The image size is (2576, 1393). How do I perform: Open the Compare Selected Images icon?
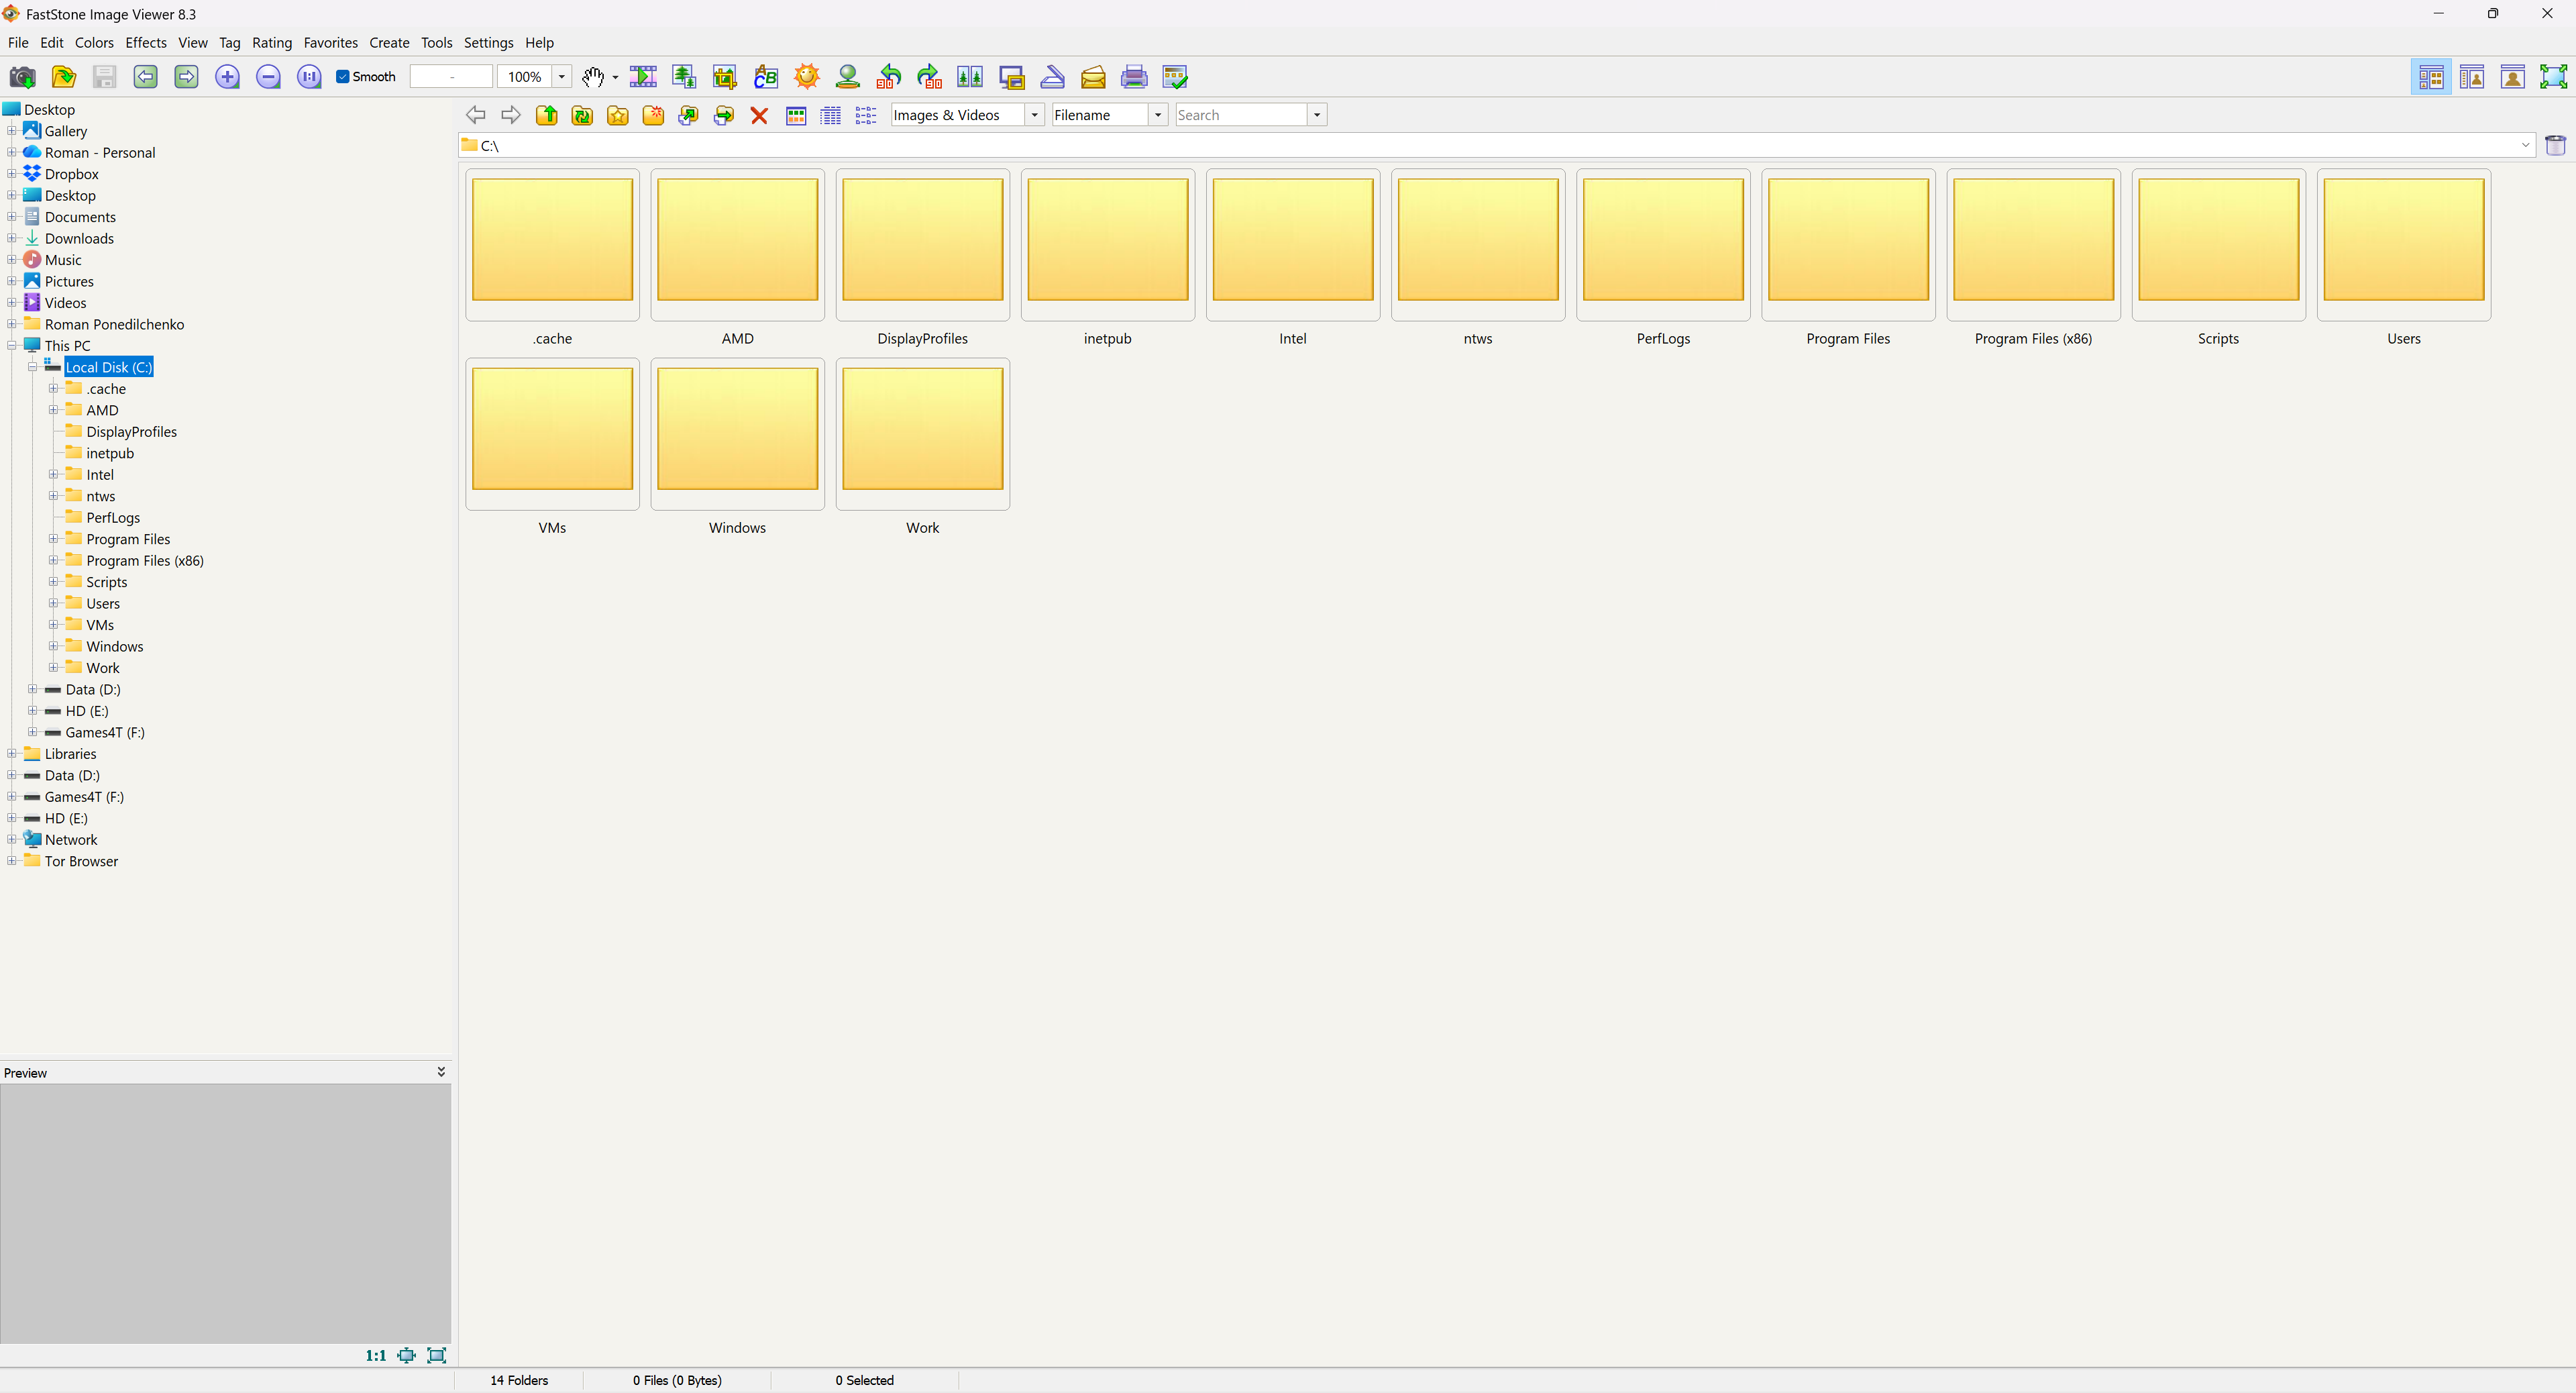coord(970,77)
